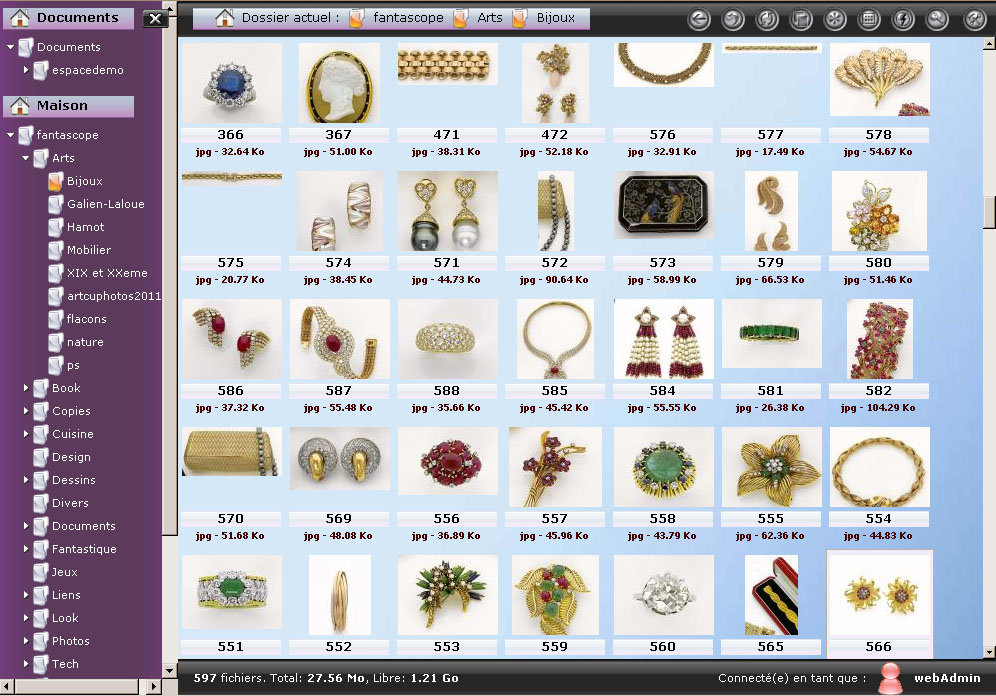Expand the Tech folder arrow

[26, 664]
